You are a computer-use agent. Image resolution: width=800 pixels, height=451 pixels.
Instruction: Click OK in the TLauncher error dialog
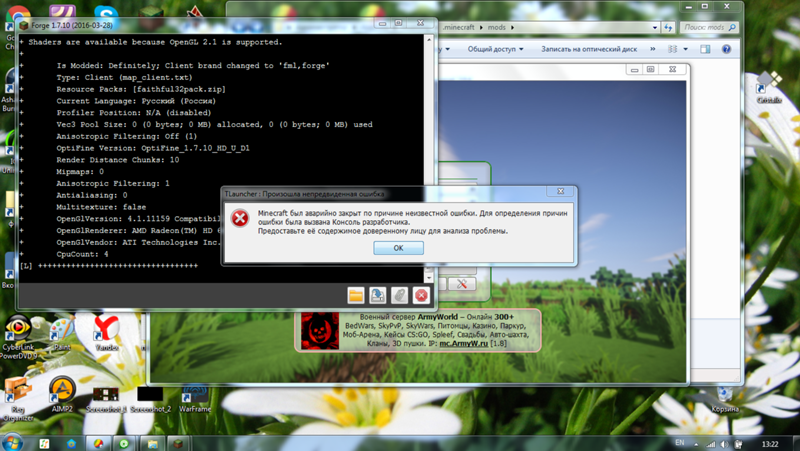pyautogui.click(x=398, y=248)
